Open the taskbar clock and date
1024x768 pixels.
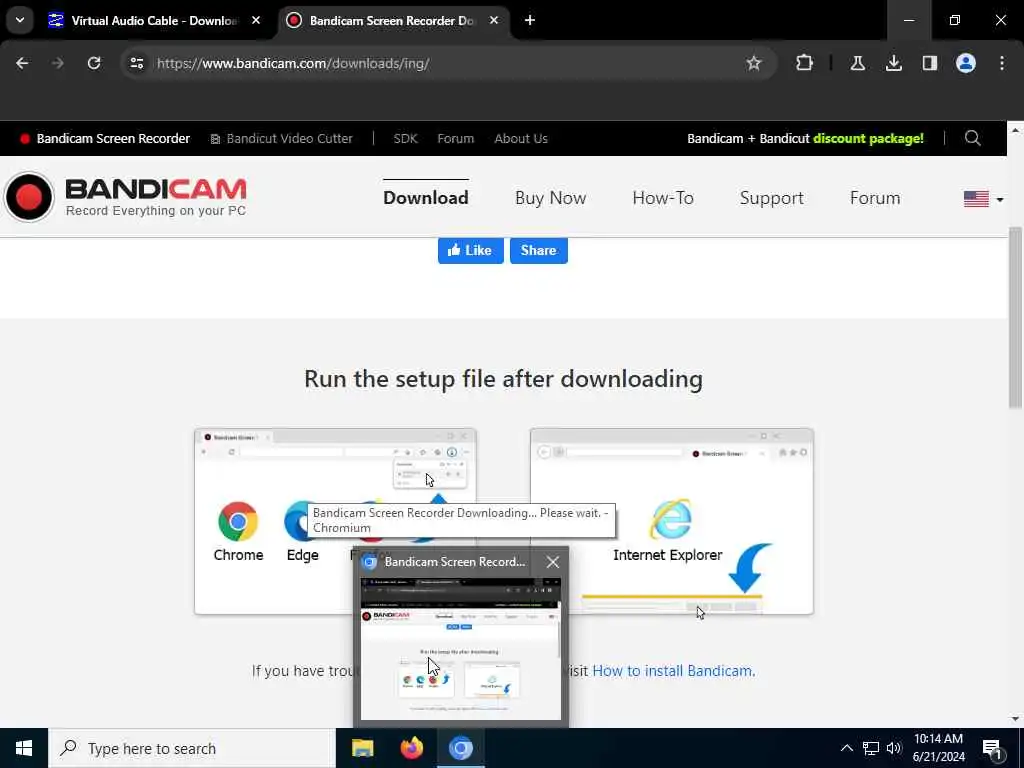click(x=938, y=748)
